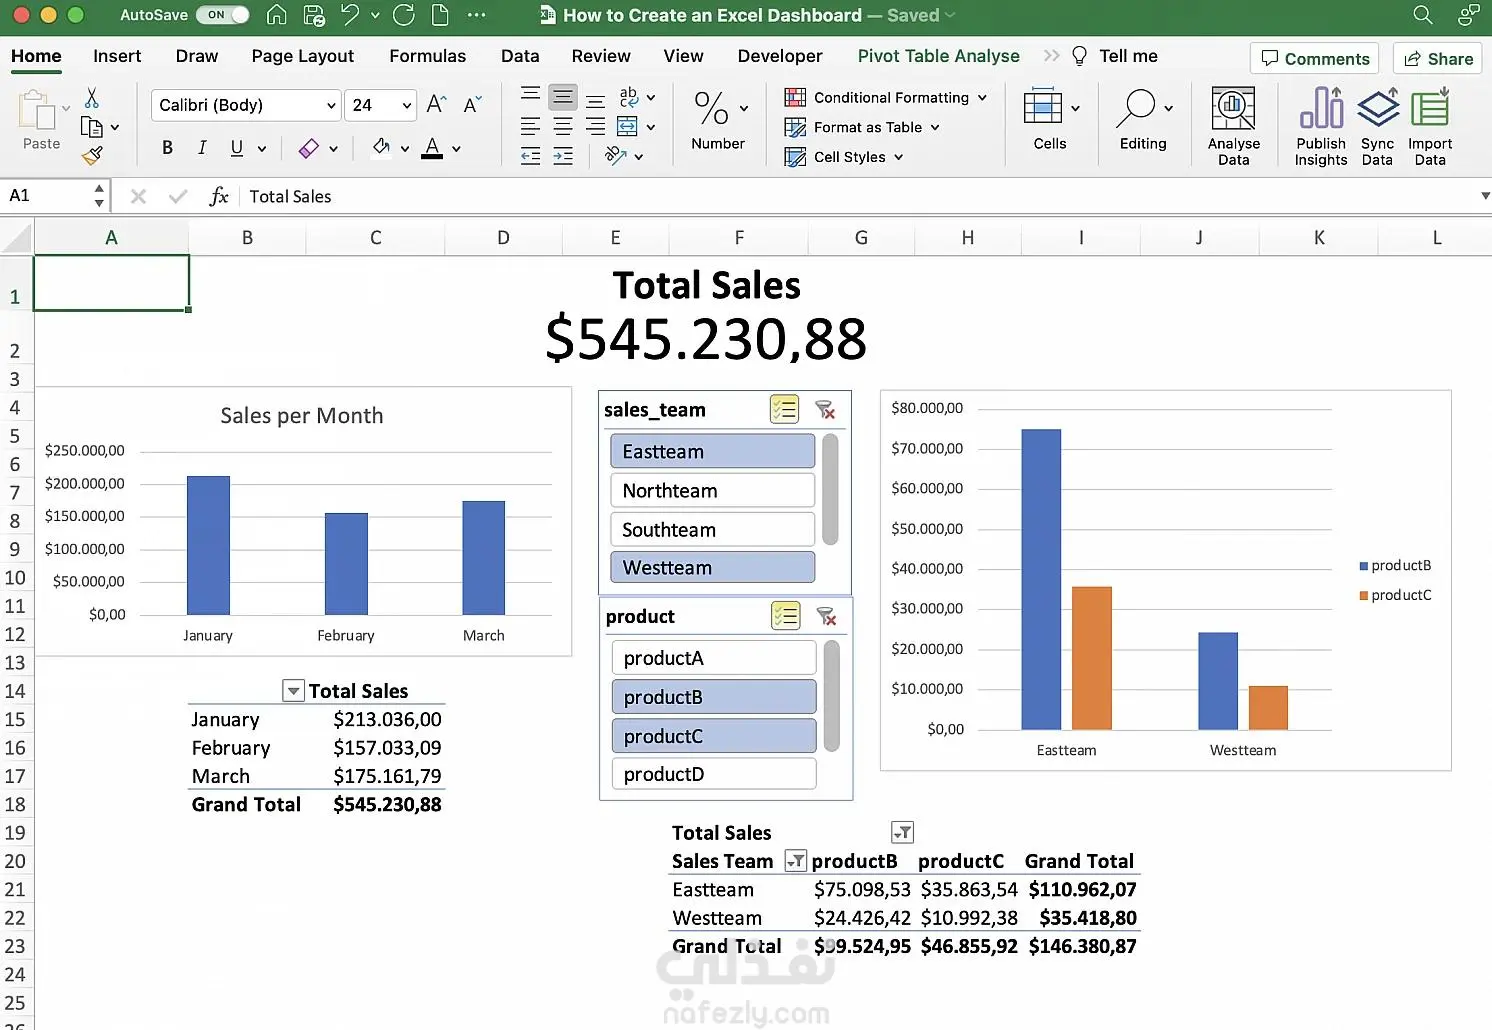
Task: Open the Cells dropdown
Action: point(1075,107)
